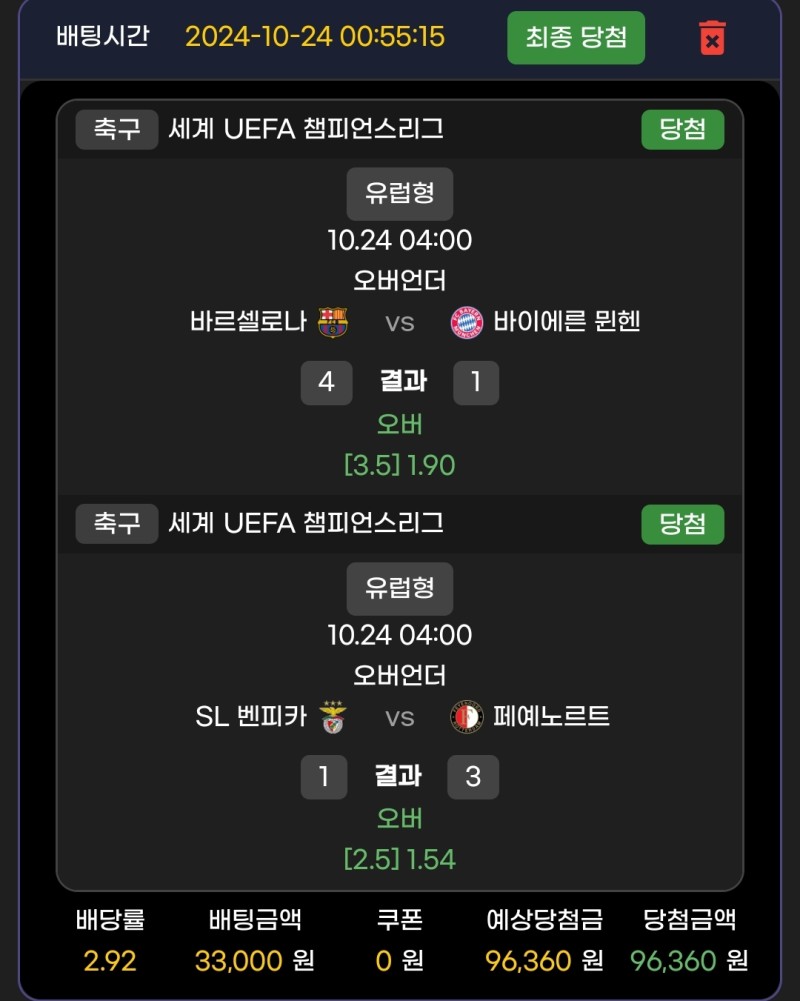Click 유럽형 label for Barcelona match

click(399, 193)
